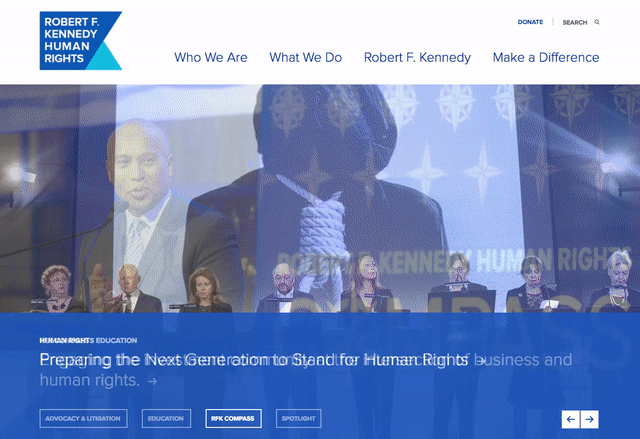640x439 pixels.
Task: Open the Make a Difference menu
Action: click(x=546, y=58)
